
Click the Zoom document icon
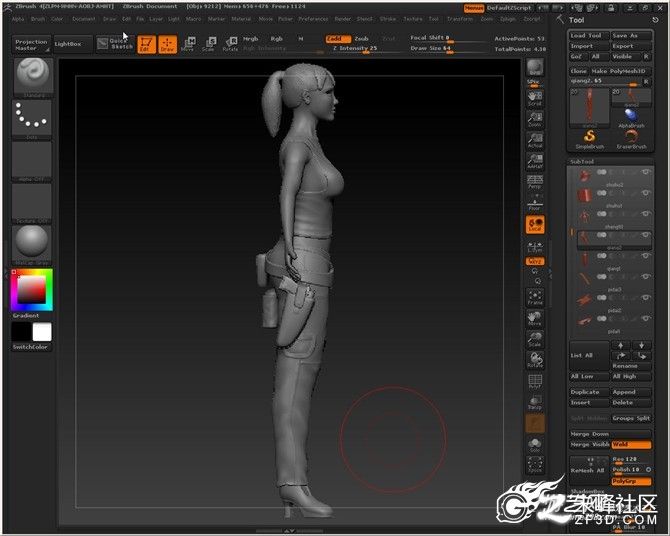point(535,119)
